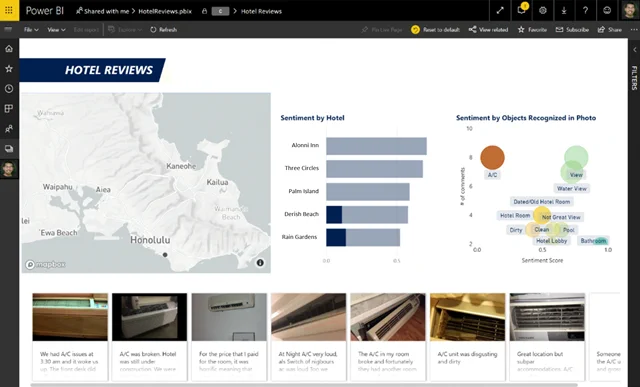Click the horizontal scrollbar under reviews
The width and height of the screenshot is (640, 387).
coord(304,385)
